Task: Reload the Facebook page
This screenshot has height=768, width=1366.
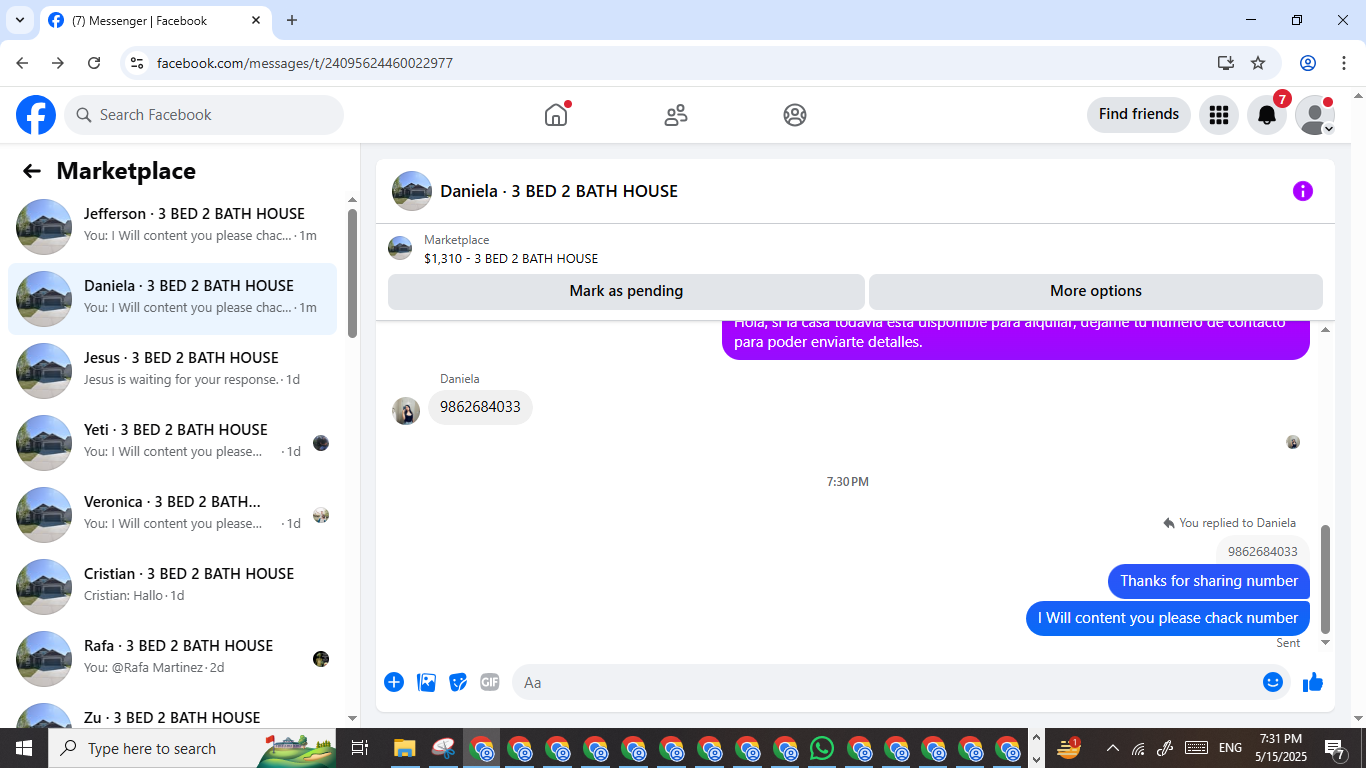Action: tap(94, 63)
